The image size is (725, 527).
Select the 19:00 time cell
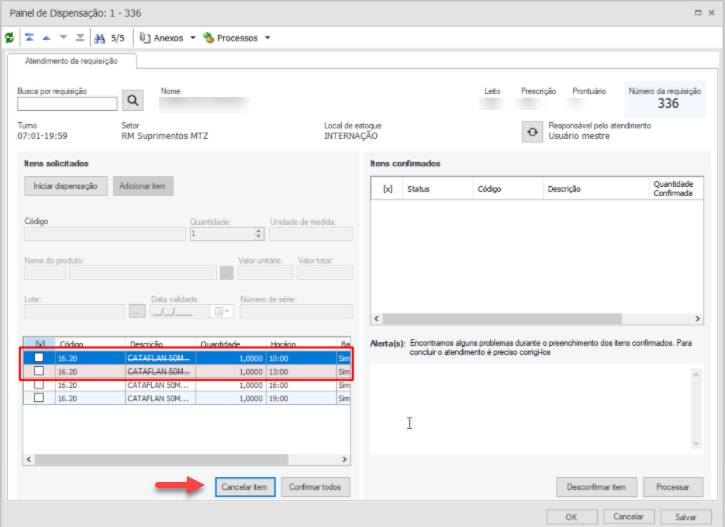301,398
